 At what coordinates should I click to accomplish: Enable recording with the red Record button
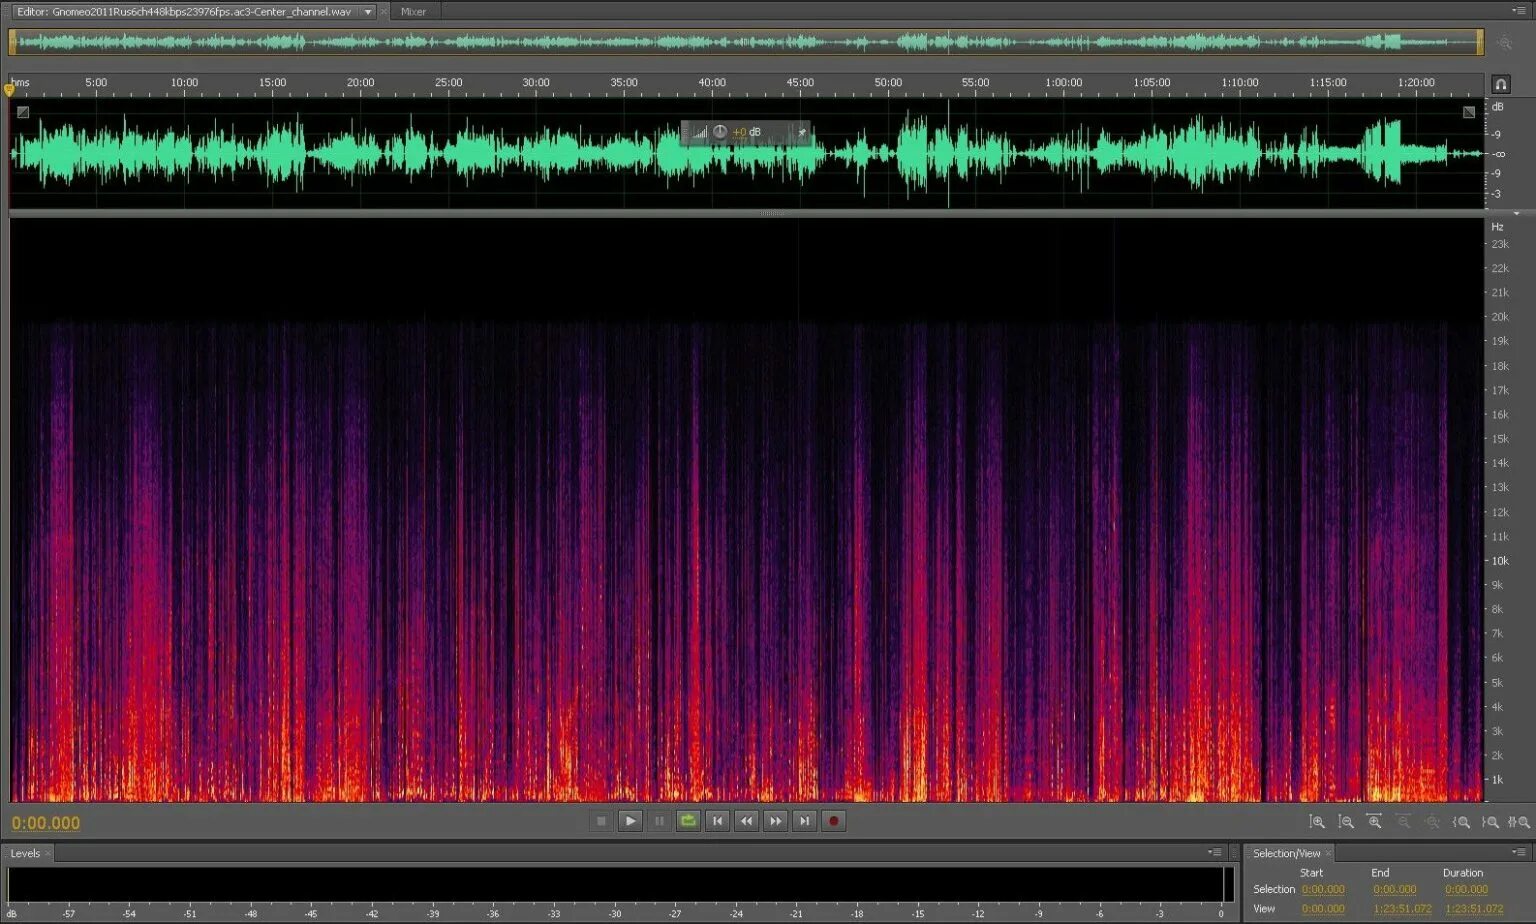[x=834, y=820]
